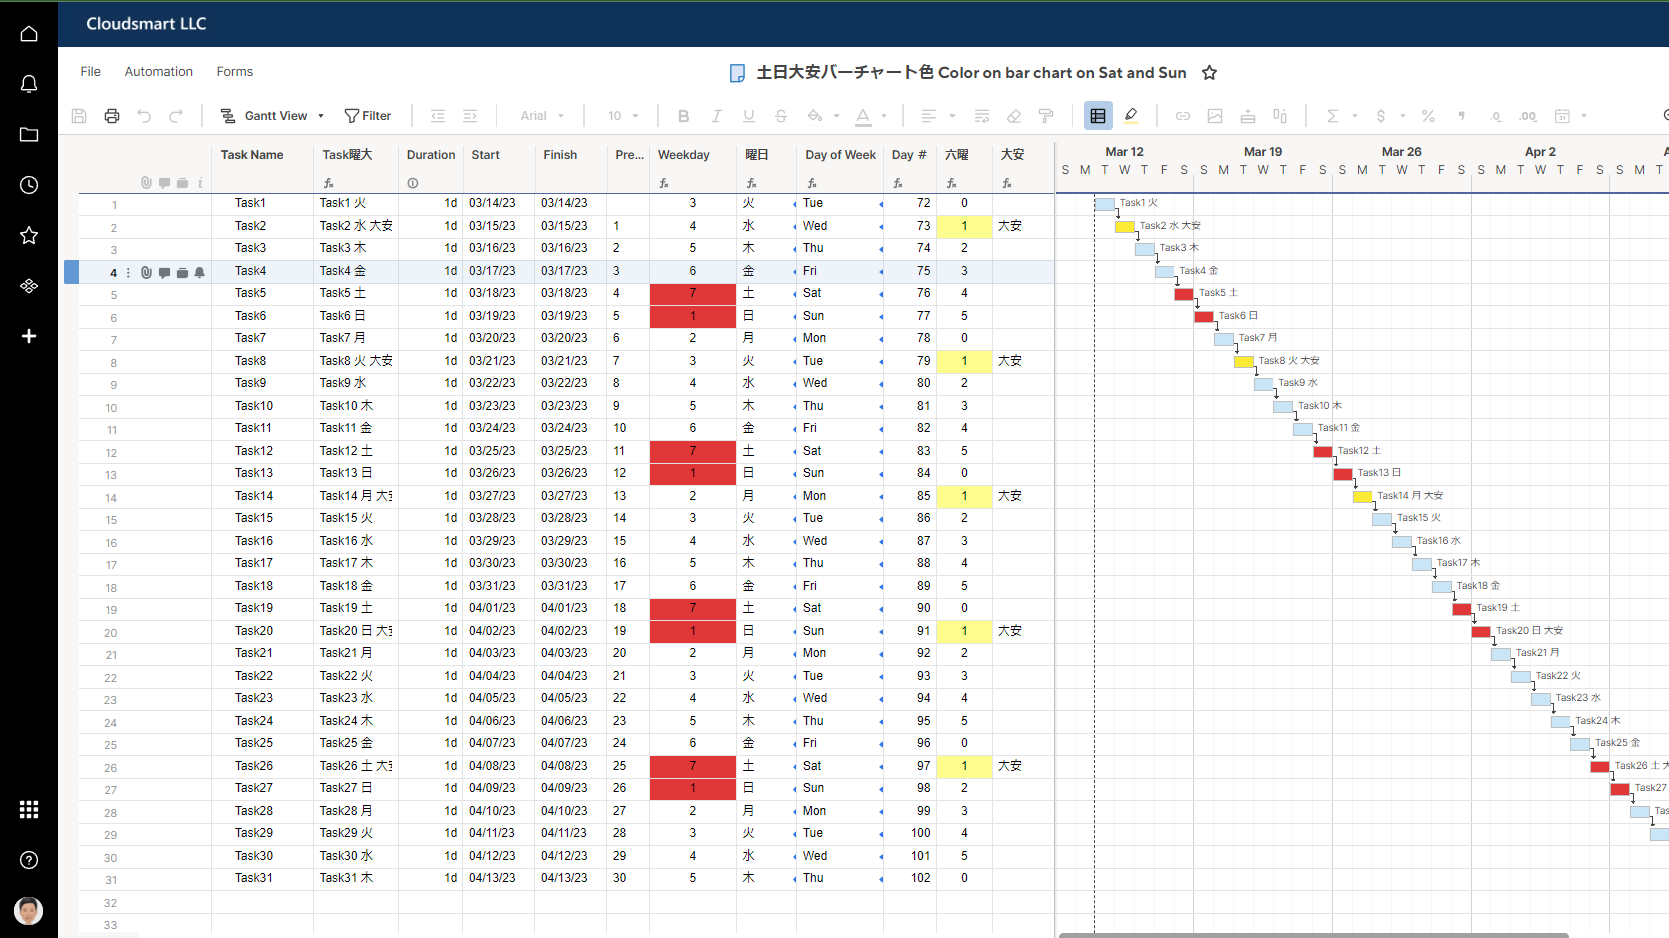Click the Print icon in toolbar

pos(112,116)
